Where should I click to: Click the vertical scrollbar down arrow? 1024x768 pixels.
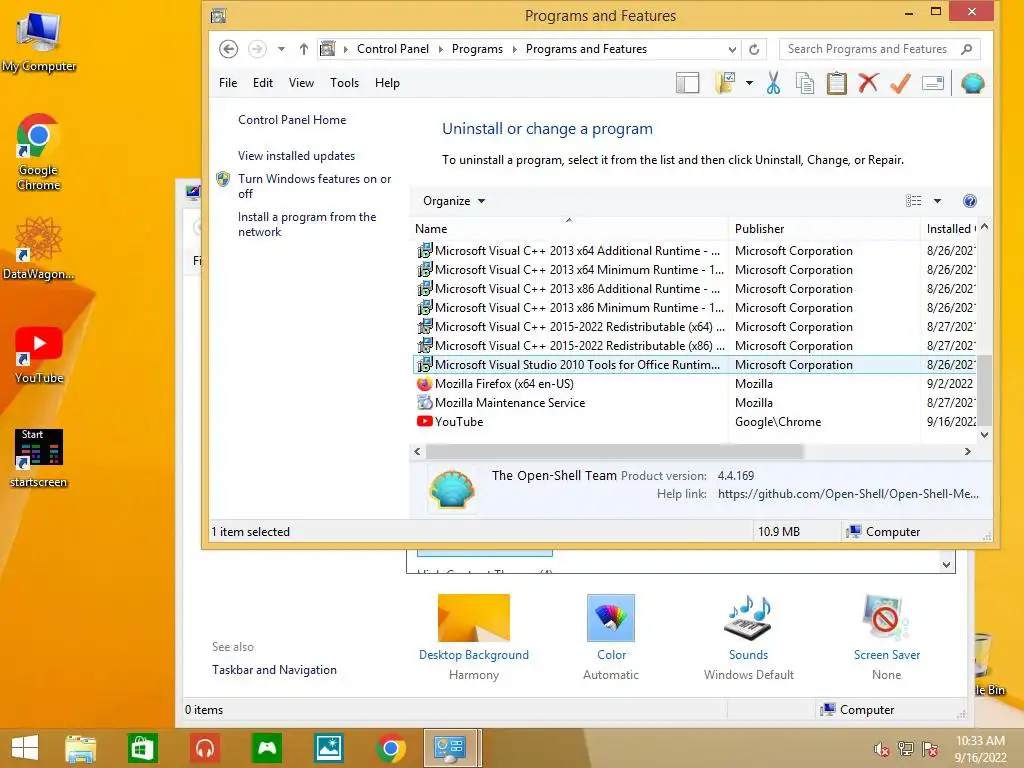click(x=984, y=435)
